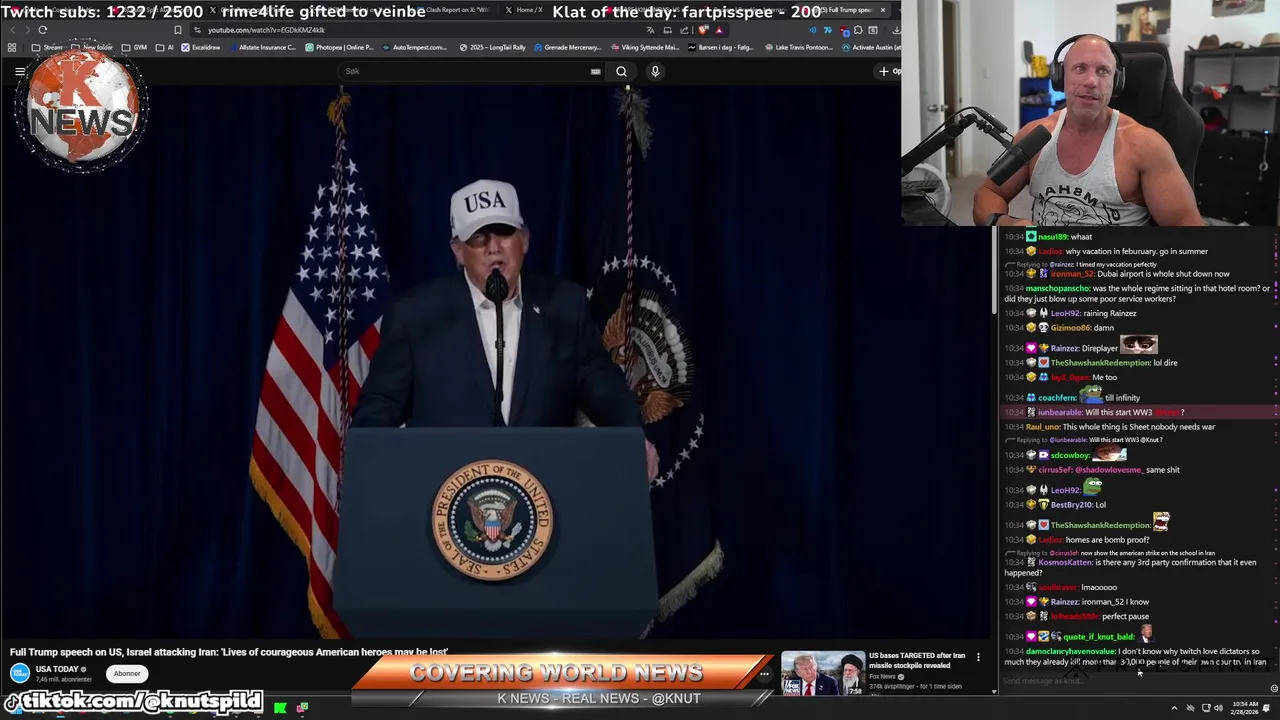Open the chat emoji picker icon
This screenshot has height=720, width=1280.
[x=1273, y=688]
